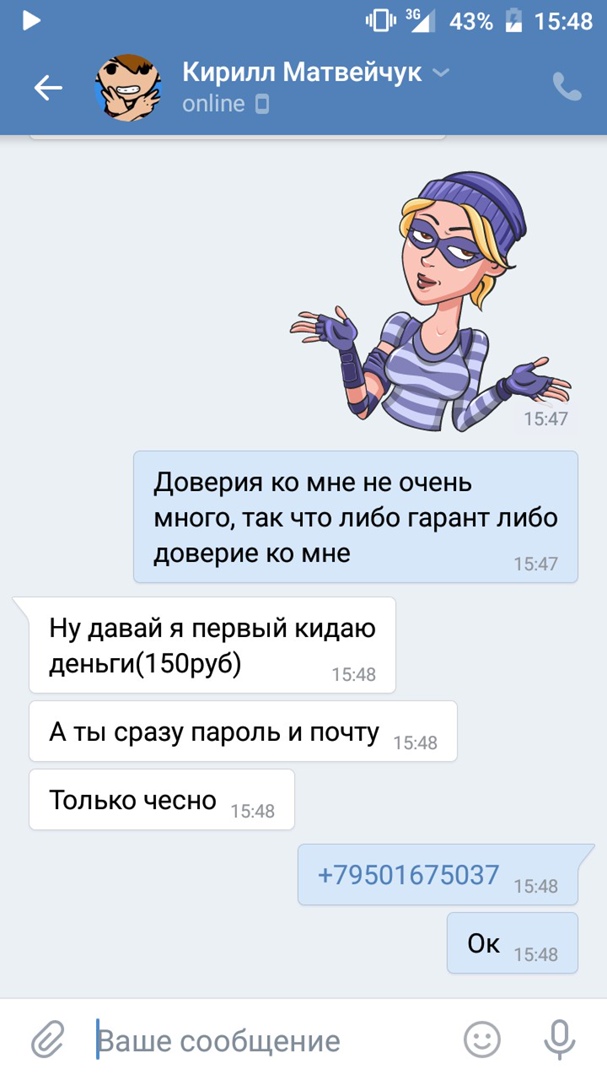This screenshot has height=1080, width=607.
Task: Select the 'Доверия ко мне' message bubble
Action: [356, 517]
